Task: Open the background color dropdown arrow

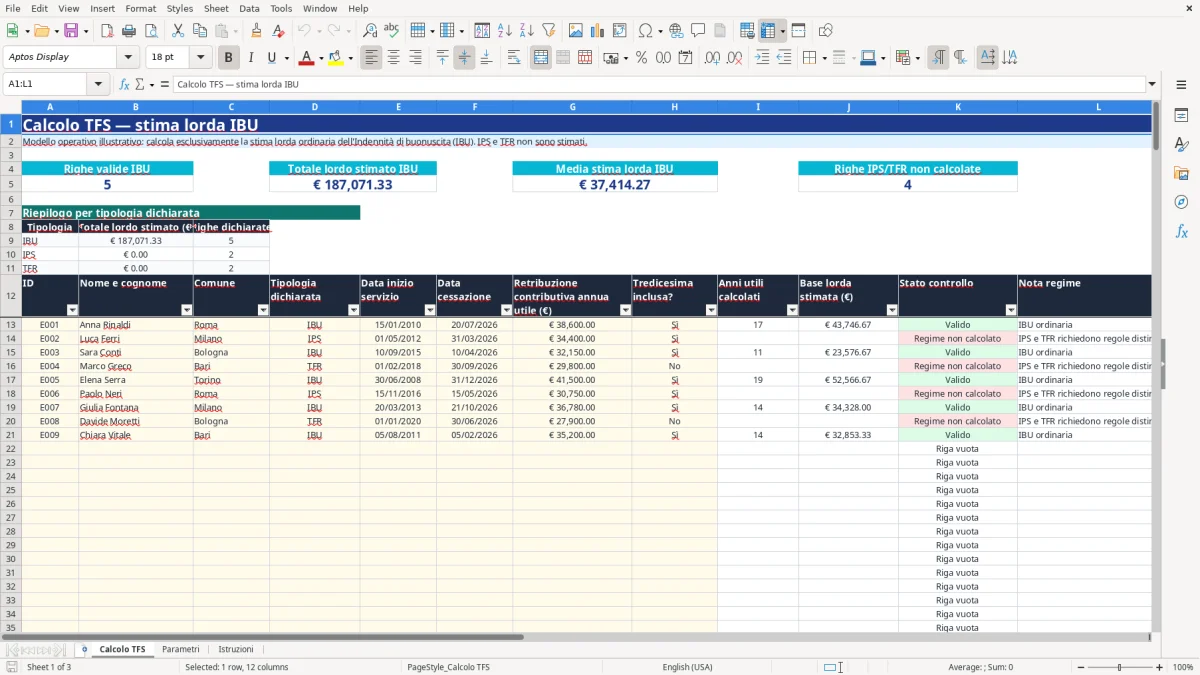Action: pyautogui.click(x=350, y=58)
